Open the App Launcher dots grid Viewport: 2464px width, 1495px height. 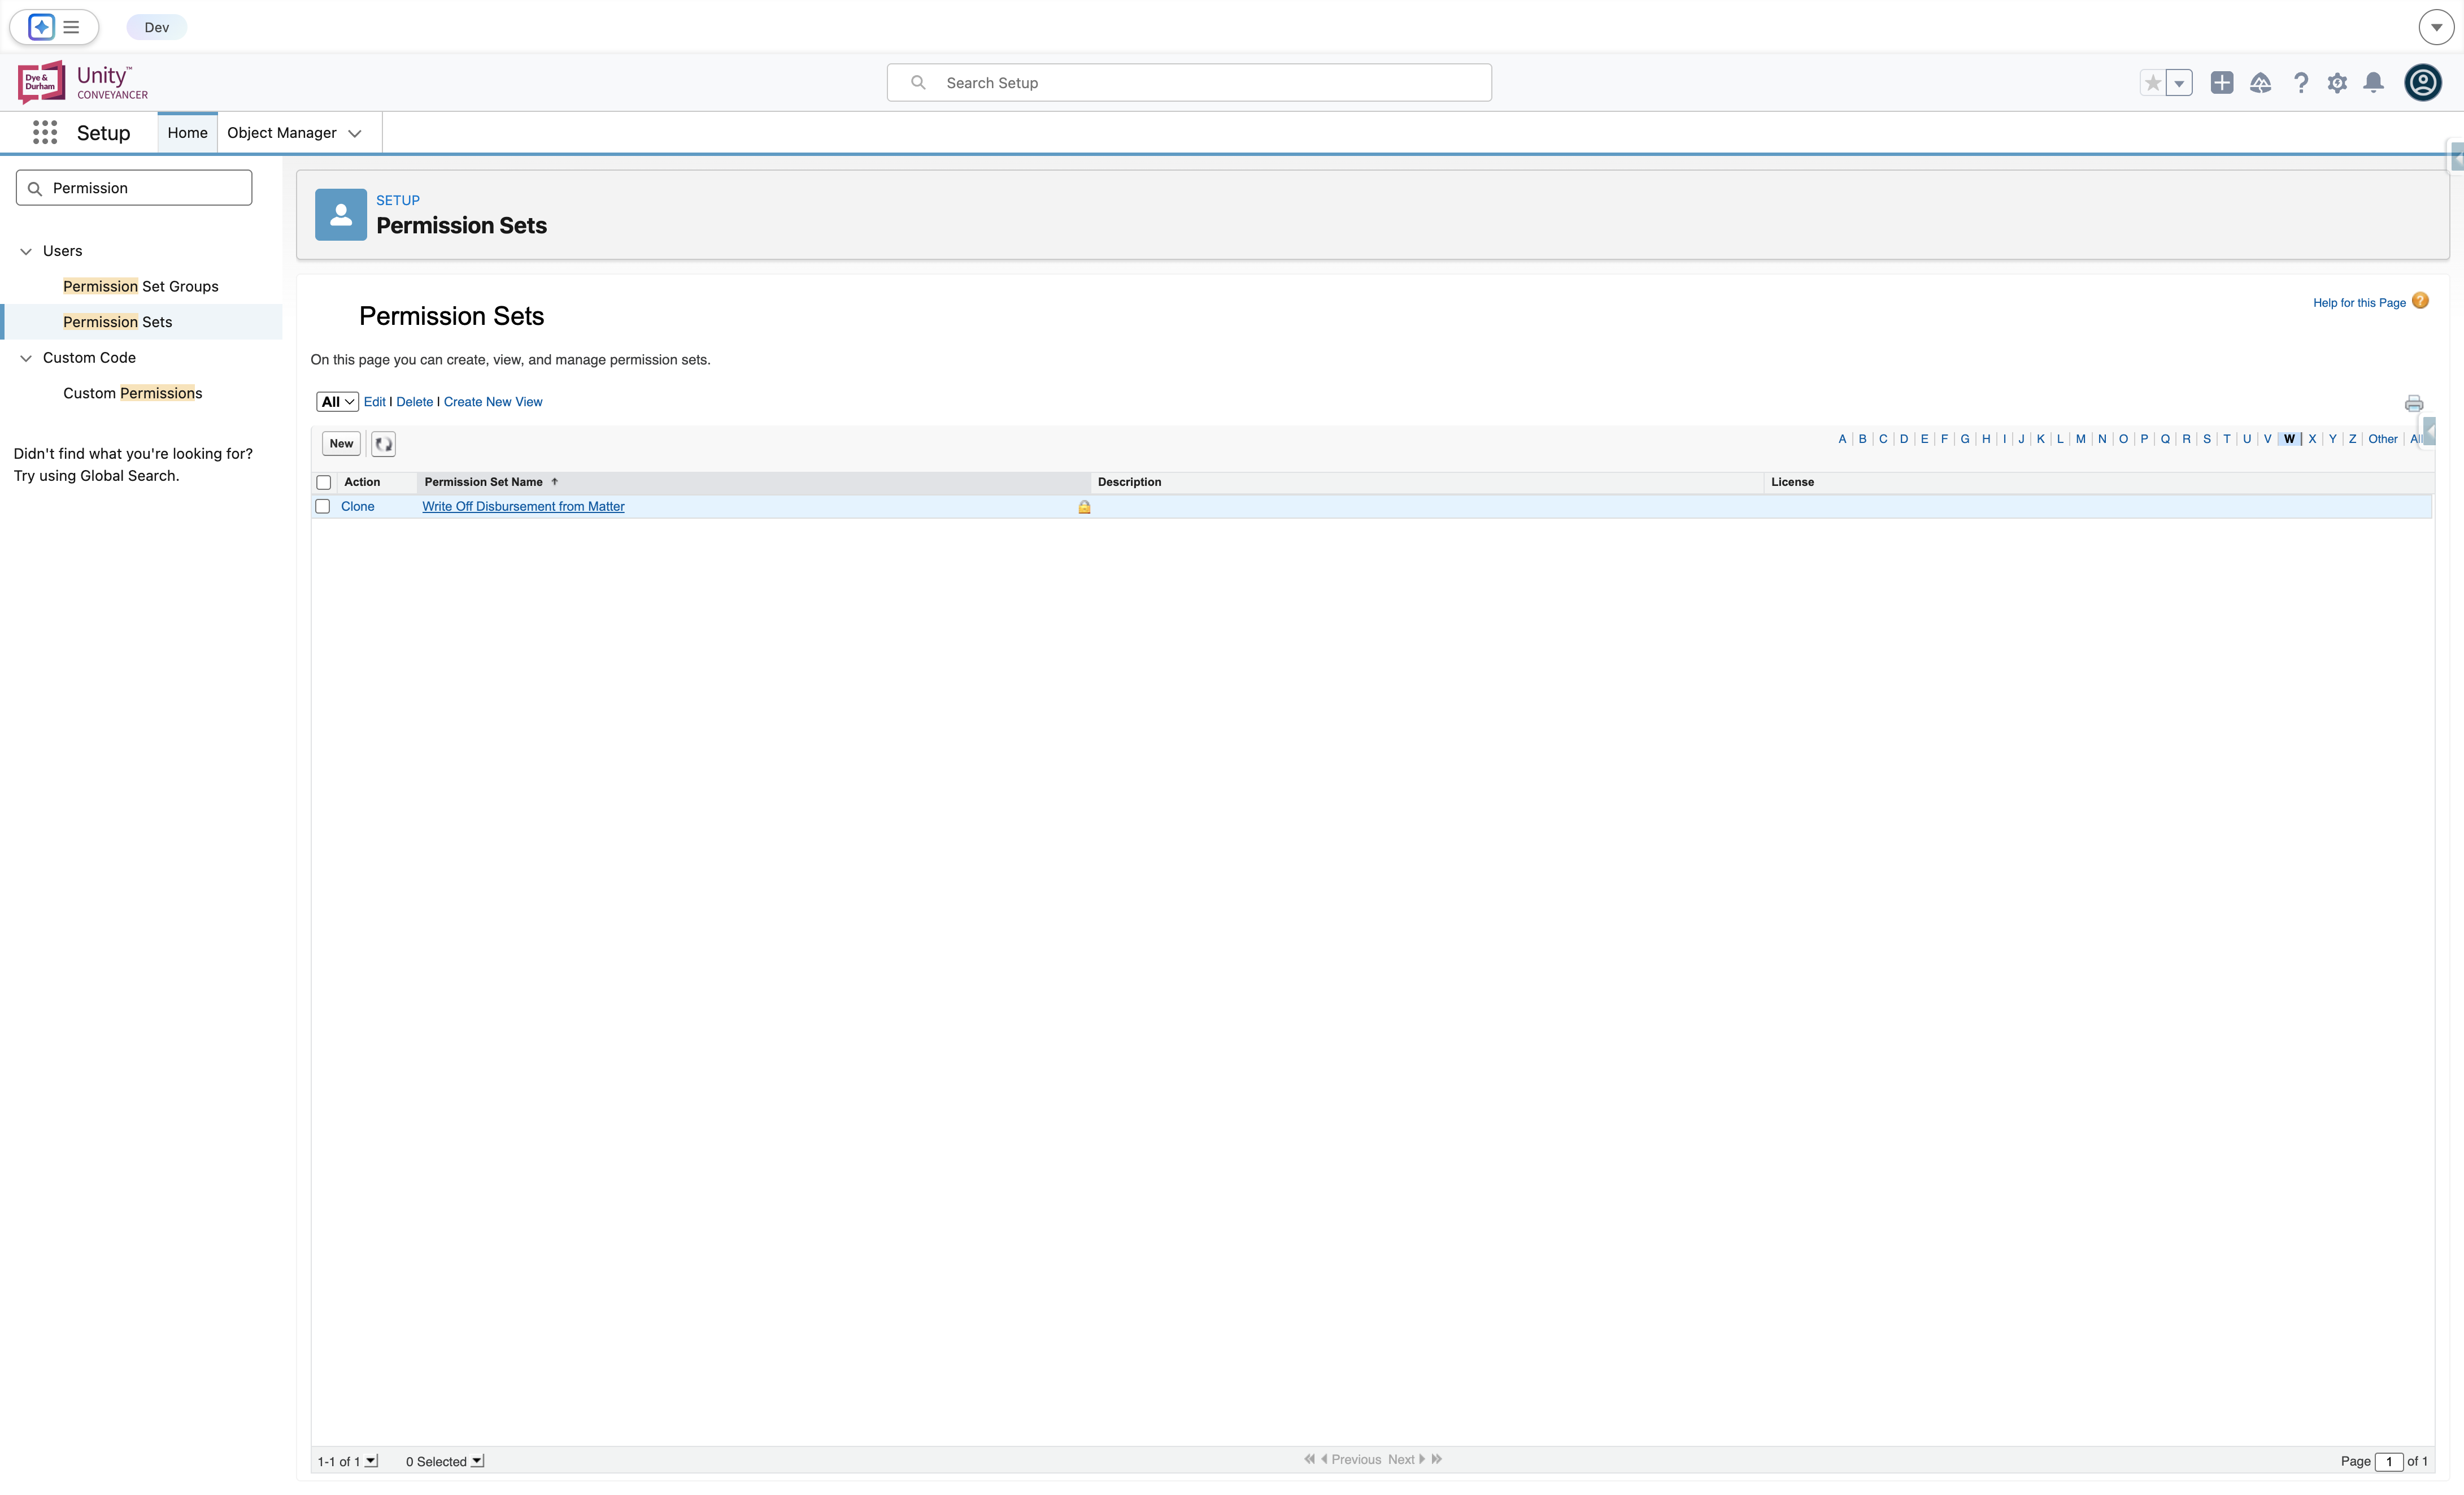pos(45,132)
